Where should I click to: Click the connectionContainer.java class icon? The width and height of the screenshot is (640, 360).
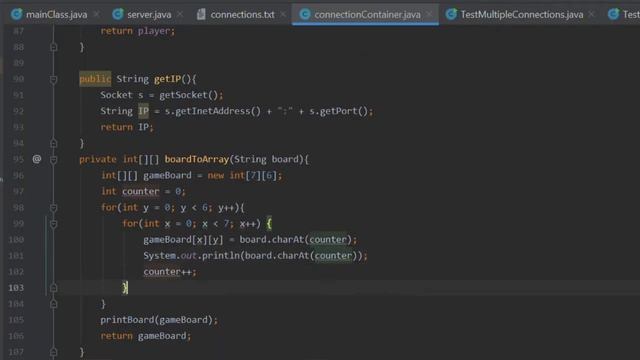coord(304,14)
